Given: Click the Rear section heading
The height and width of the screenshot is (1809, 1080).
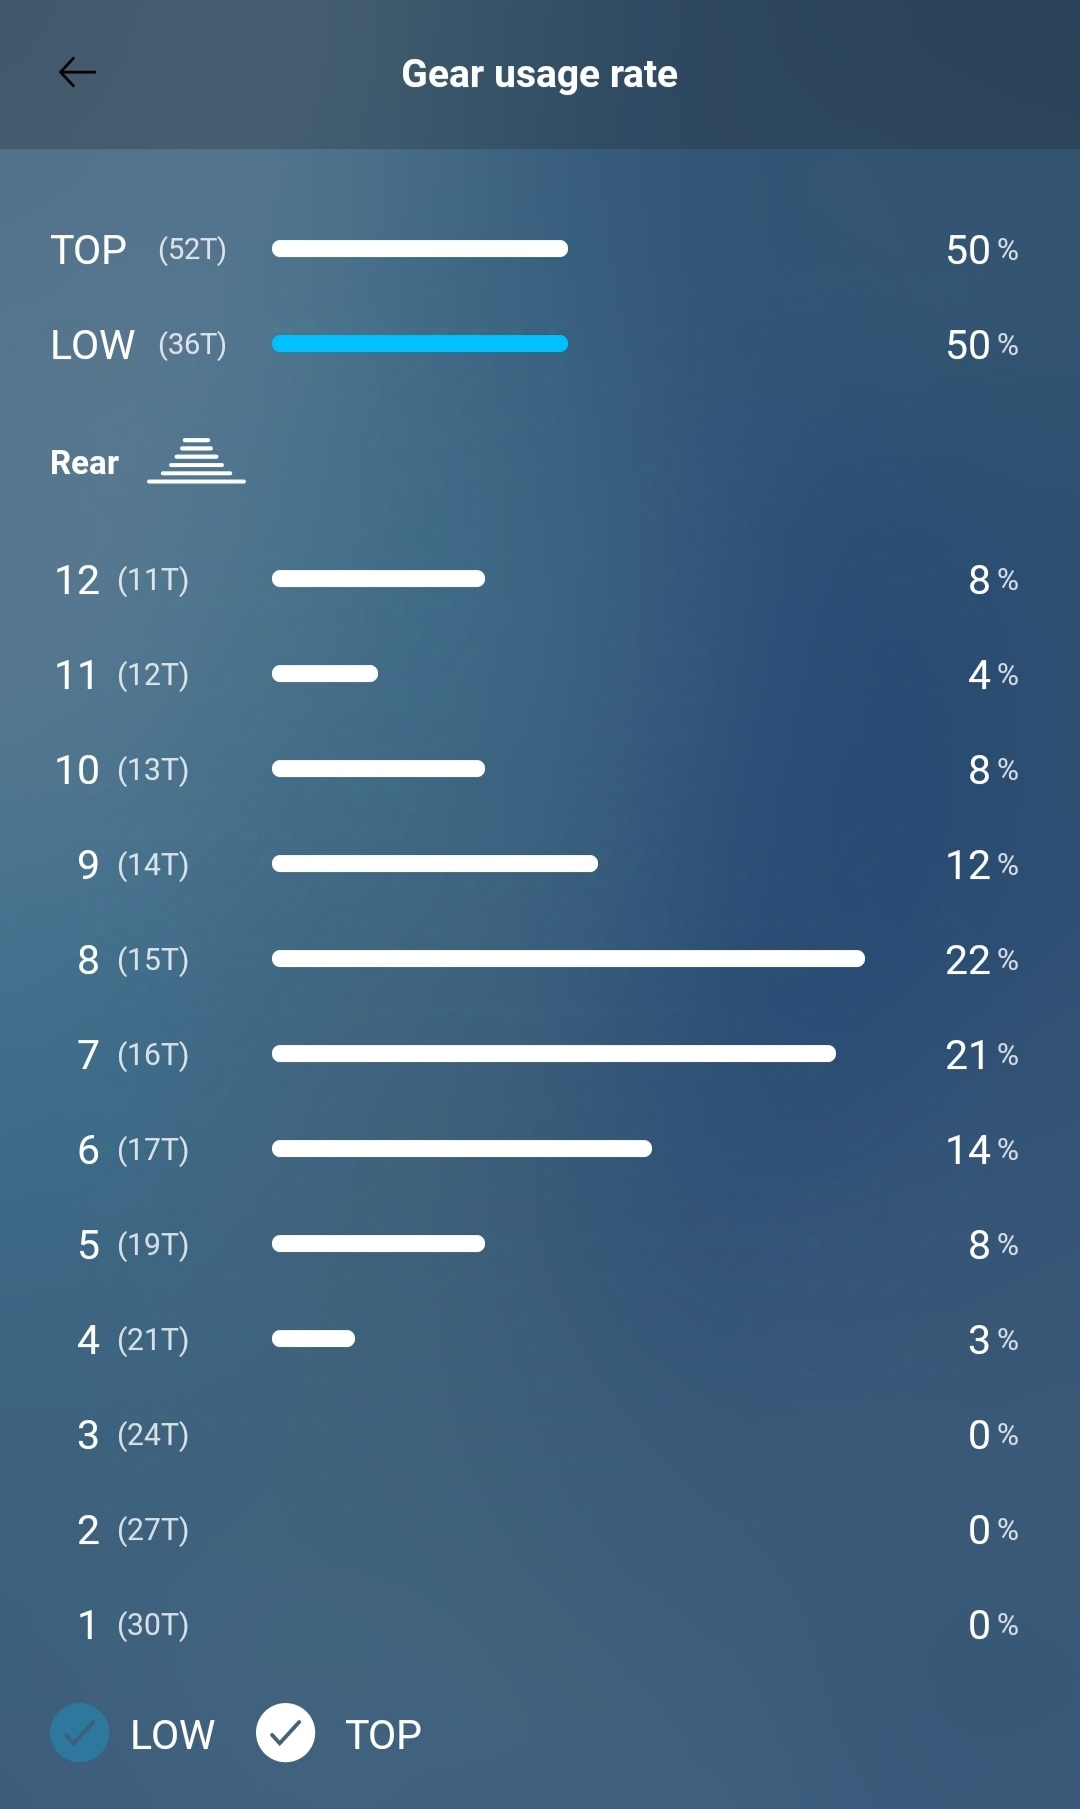Looking at the screenshot, I should 85,463.
